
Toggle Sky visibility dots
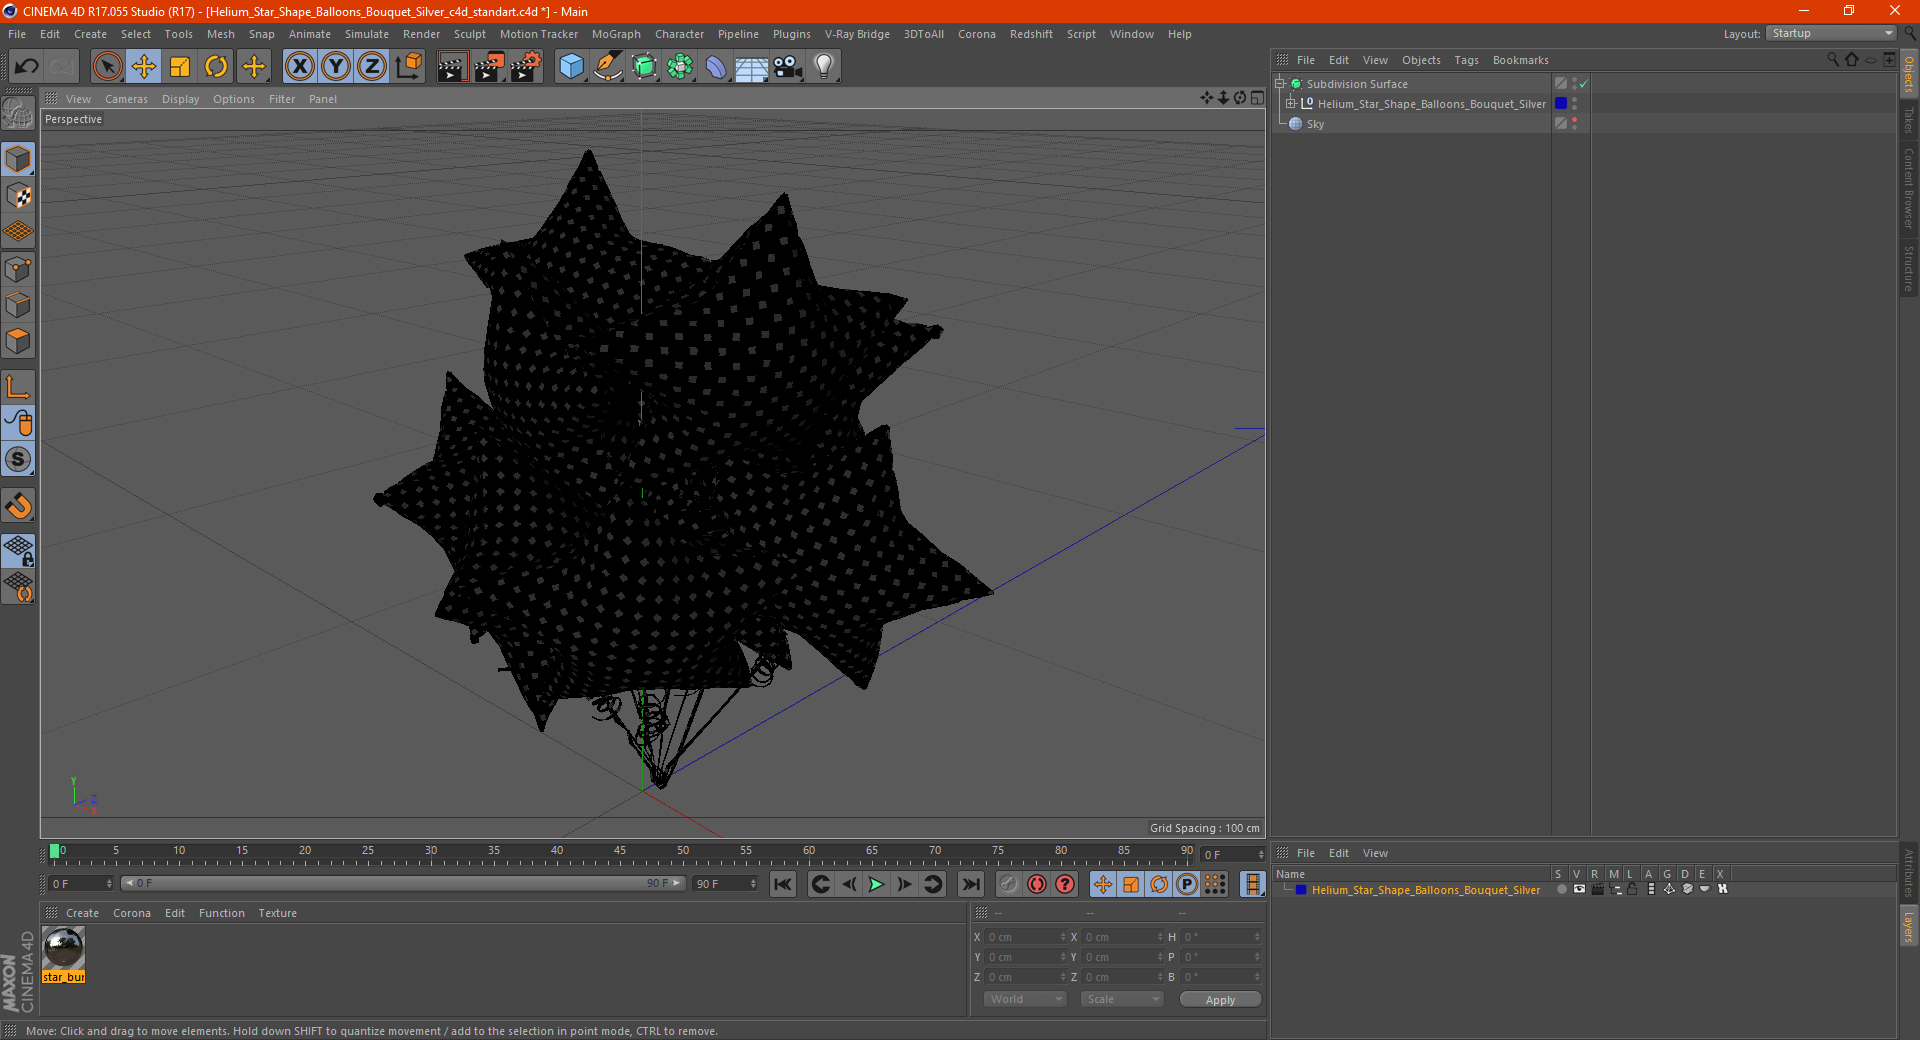click(1574, 123)
